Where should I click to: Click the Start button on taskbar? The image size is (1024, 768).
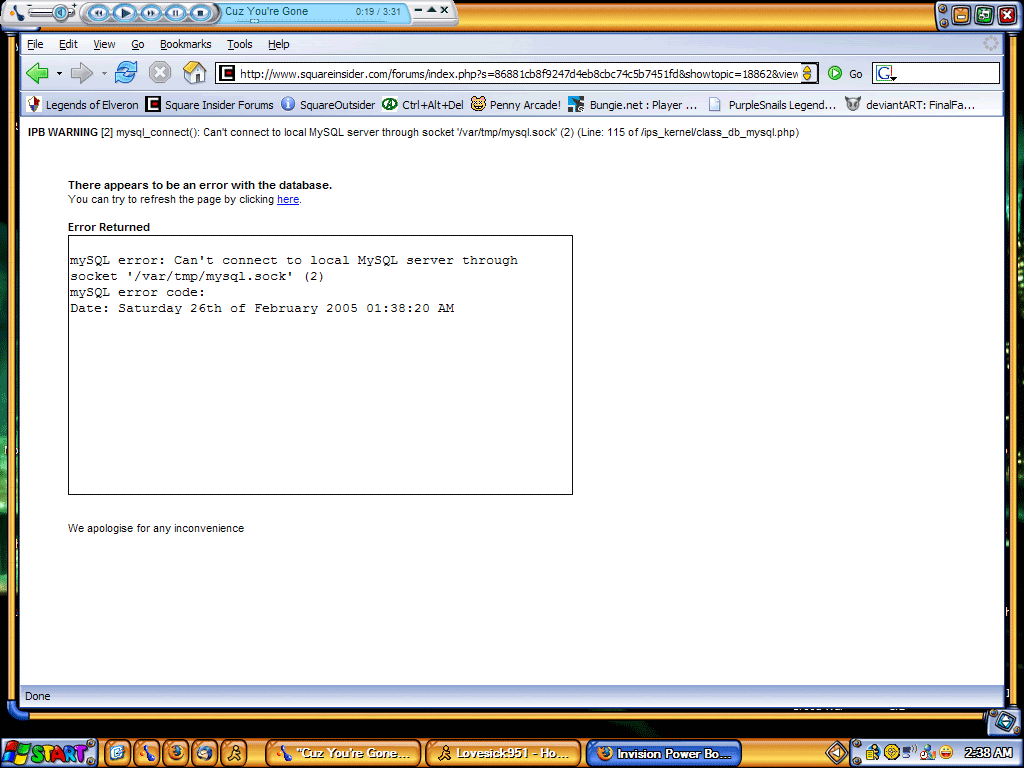click(49, 753)
